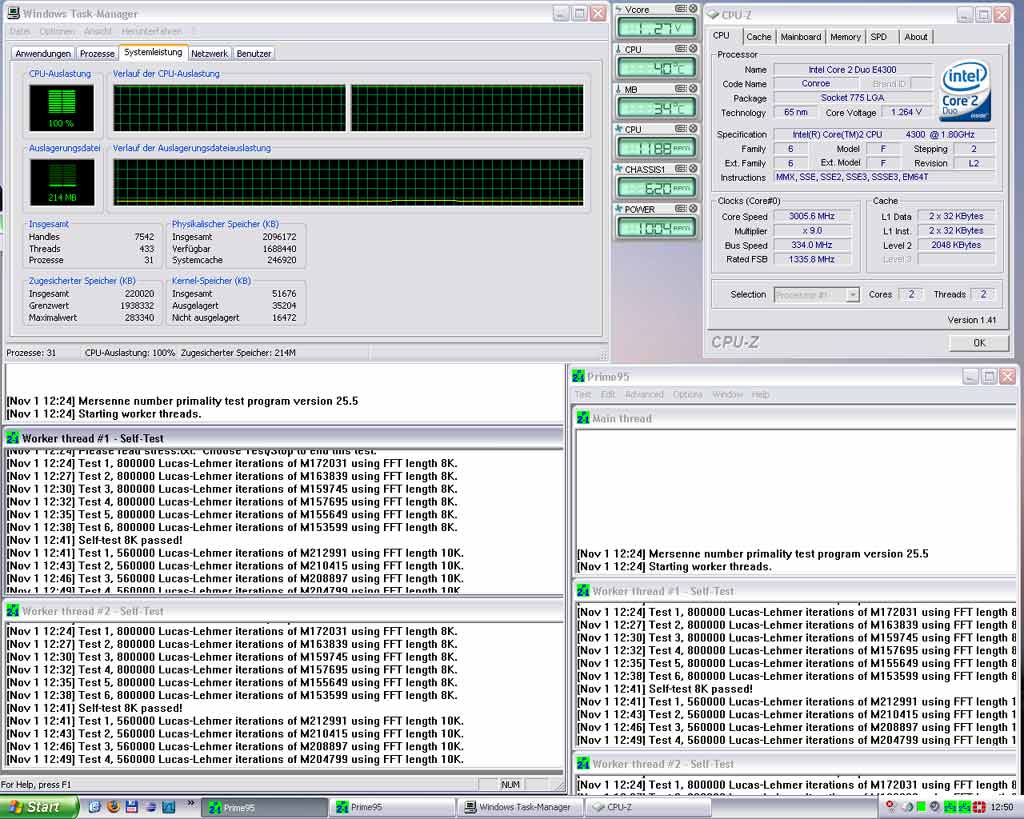Switch to first Prime95 taskbar button
Image resolution: width=1024 pixels, height=819 pixels.
click(x=263, y=808)
